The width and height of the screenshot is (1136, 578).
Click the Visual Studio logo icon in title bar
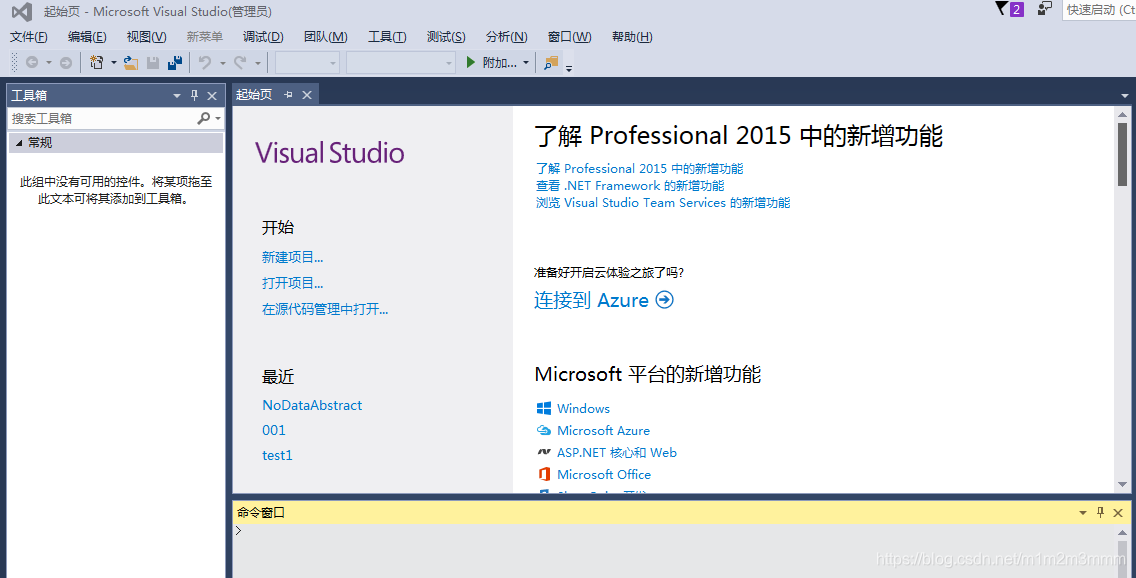tap(22, 12)
